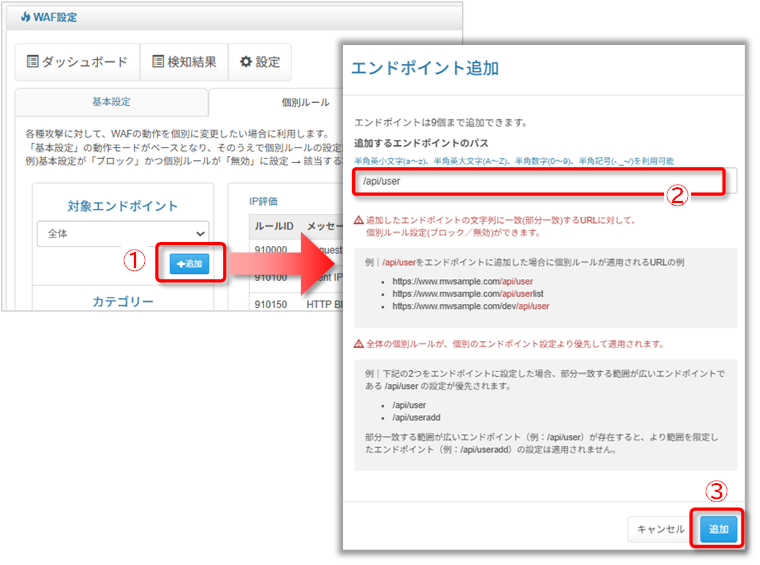The image size is (760, 565).
Task: Open the 検知結果 tab
Action: pos(184,62)
